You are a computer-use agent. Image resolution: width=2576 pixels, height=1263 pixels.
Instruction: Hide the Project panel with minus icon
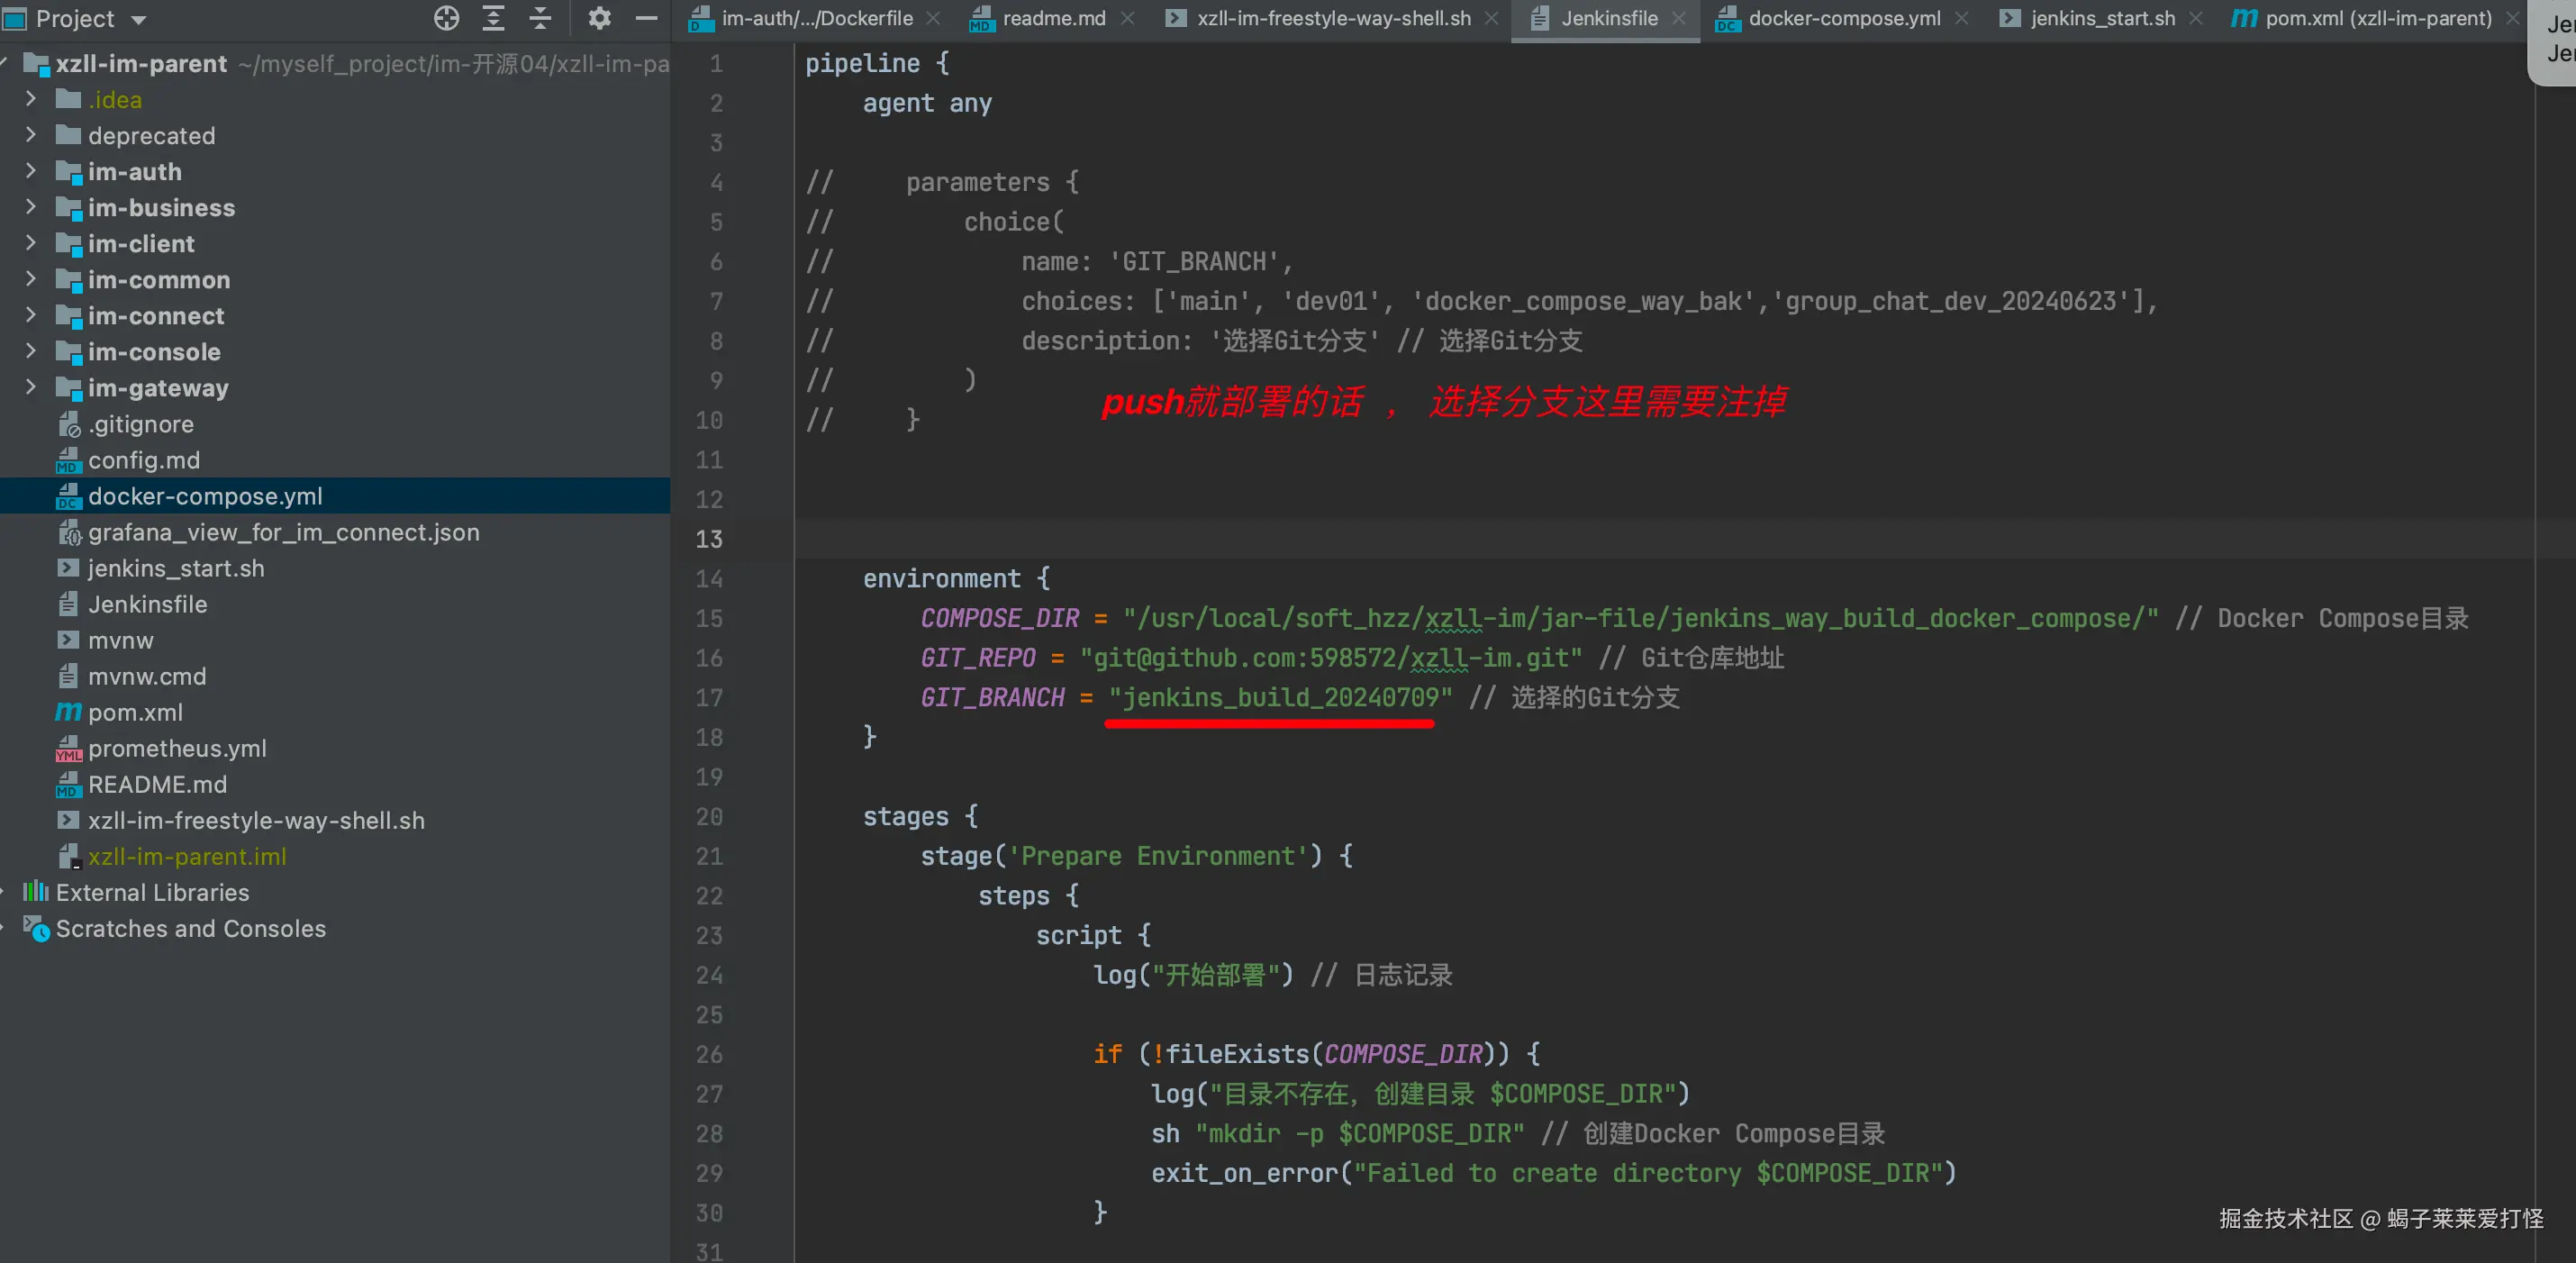tap(646, 18)
